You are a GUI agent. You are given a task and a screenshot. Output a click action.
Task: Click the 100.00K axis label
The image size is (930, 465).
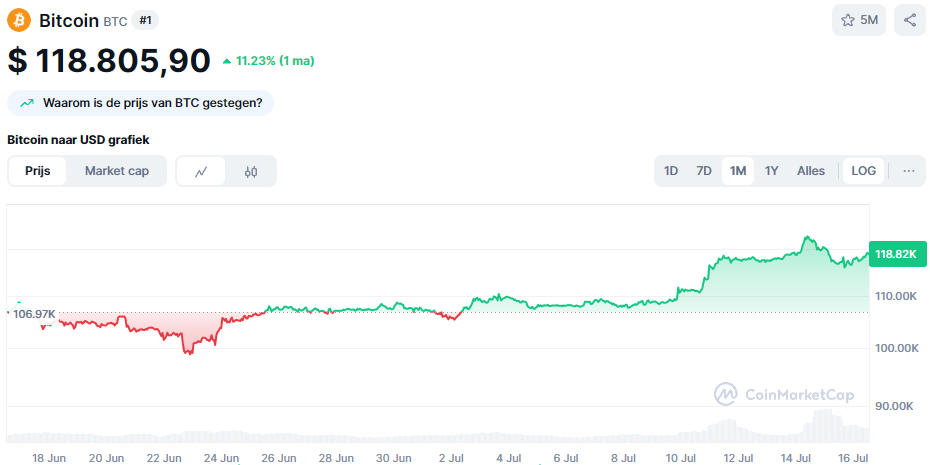tap(896, 348)
